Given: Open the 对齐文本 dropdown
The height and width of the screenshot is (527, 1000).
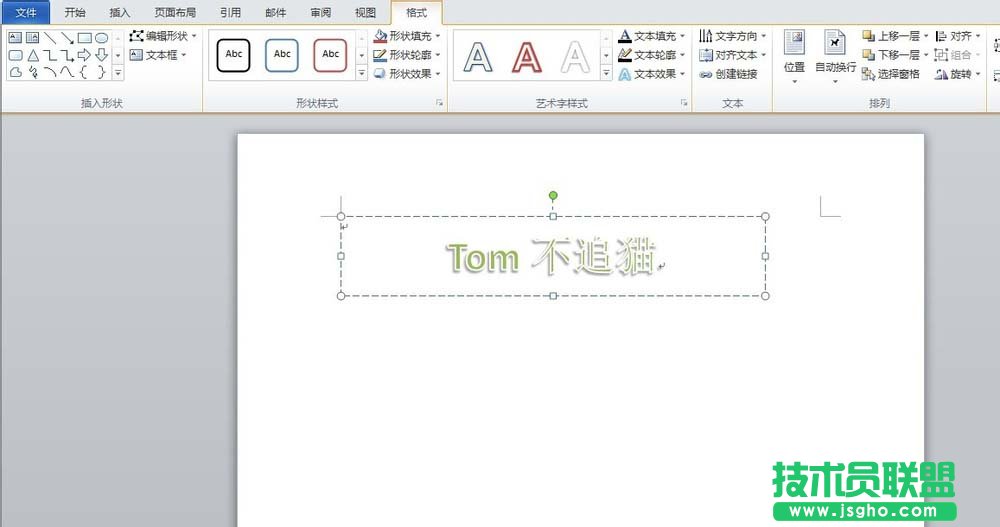Looking at the screenshot, I should point(733,55).
